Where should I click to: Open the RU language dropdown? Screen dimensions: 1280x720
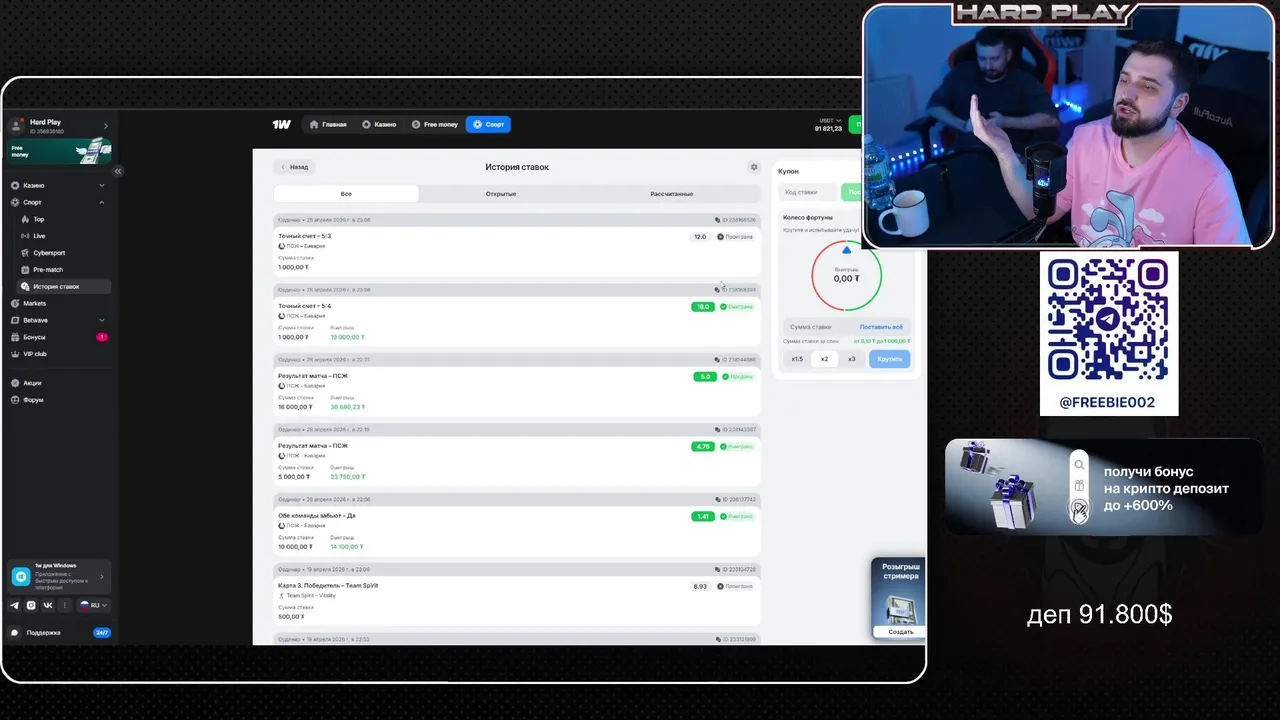94,605
